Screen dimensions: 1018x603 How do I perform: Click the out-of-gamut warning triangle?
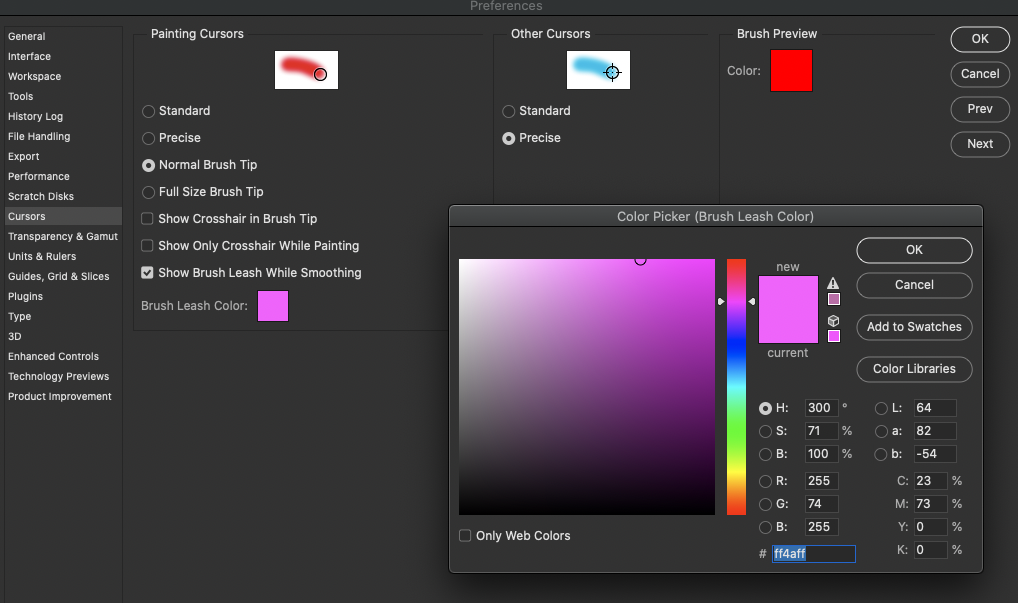pyautogui.click(x=833, y=284)
